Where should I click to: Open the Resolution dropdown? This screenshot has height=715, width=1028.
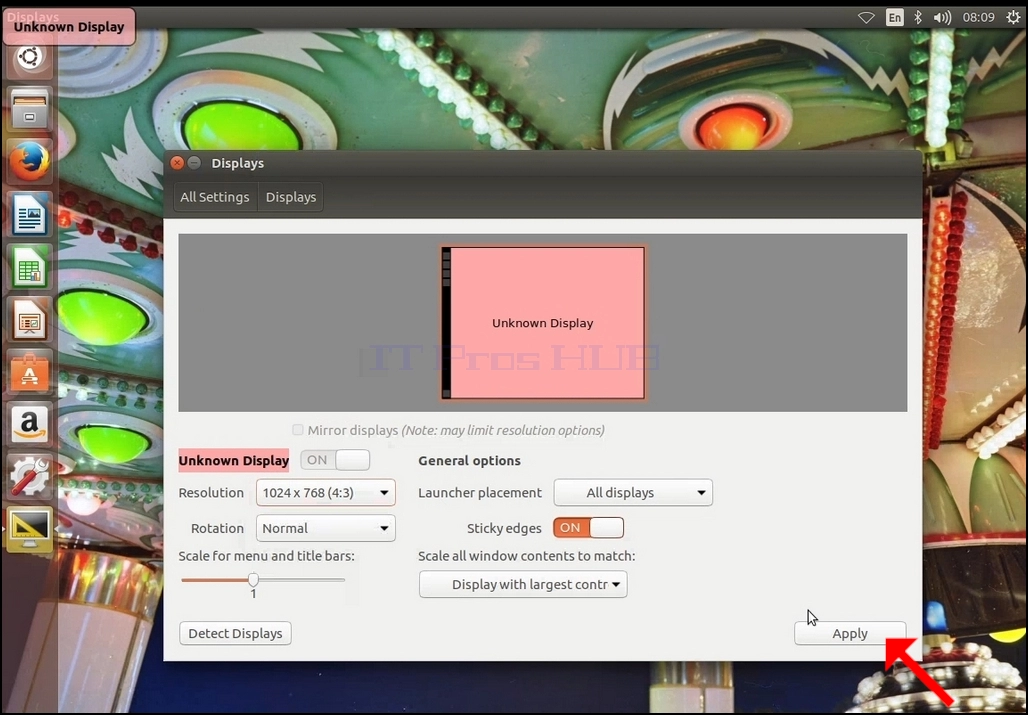326,493
